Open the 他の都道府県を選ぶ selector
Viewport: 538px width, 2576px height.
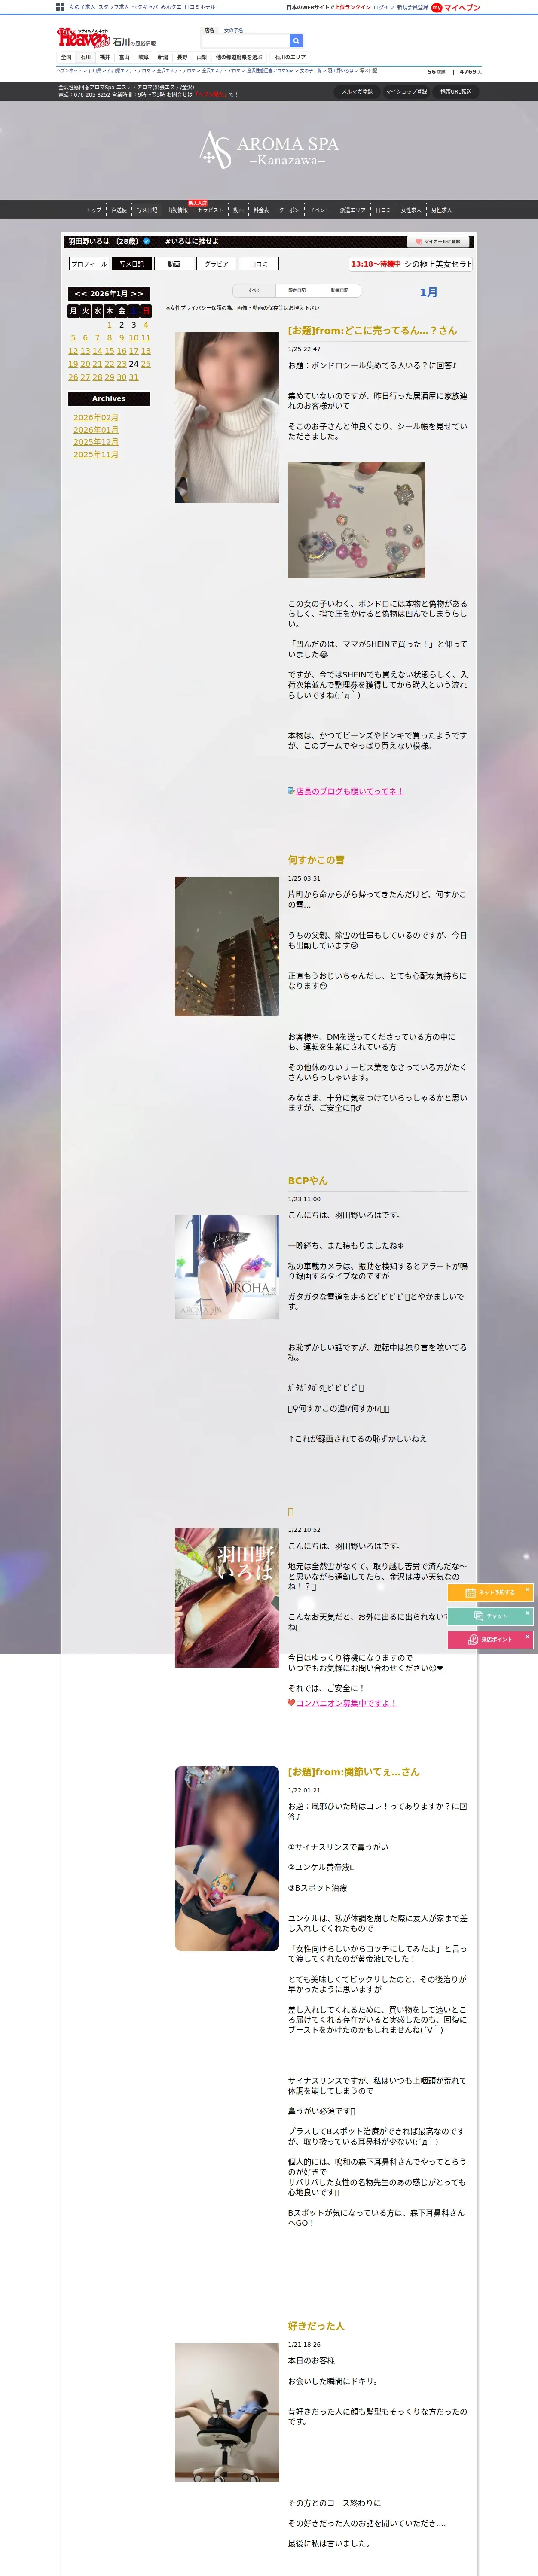point(239,57)
